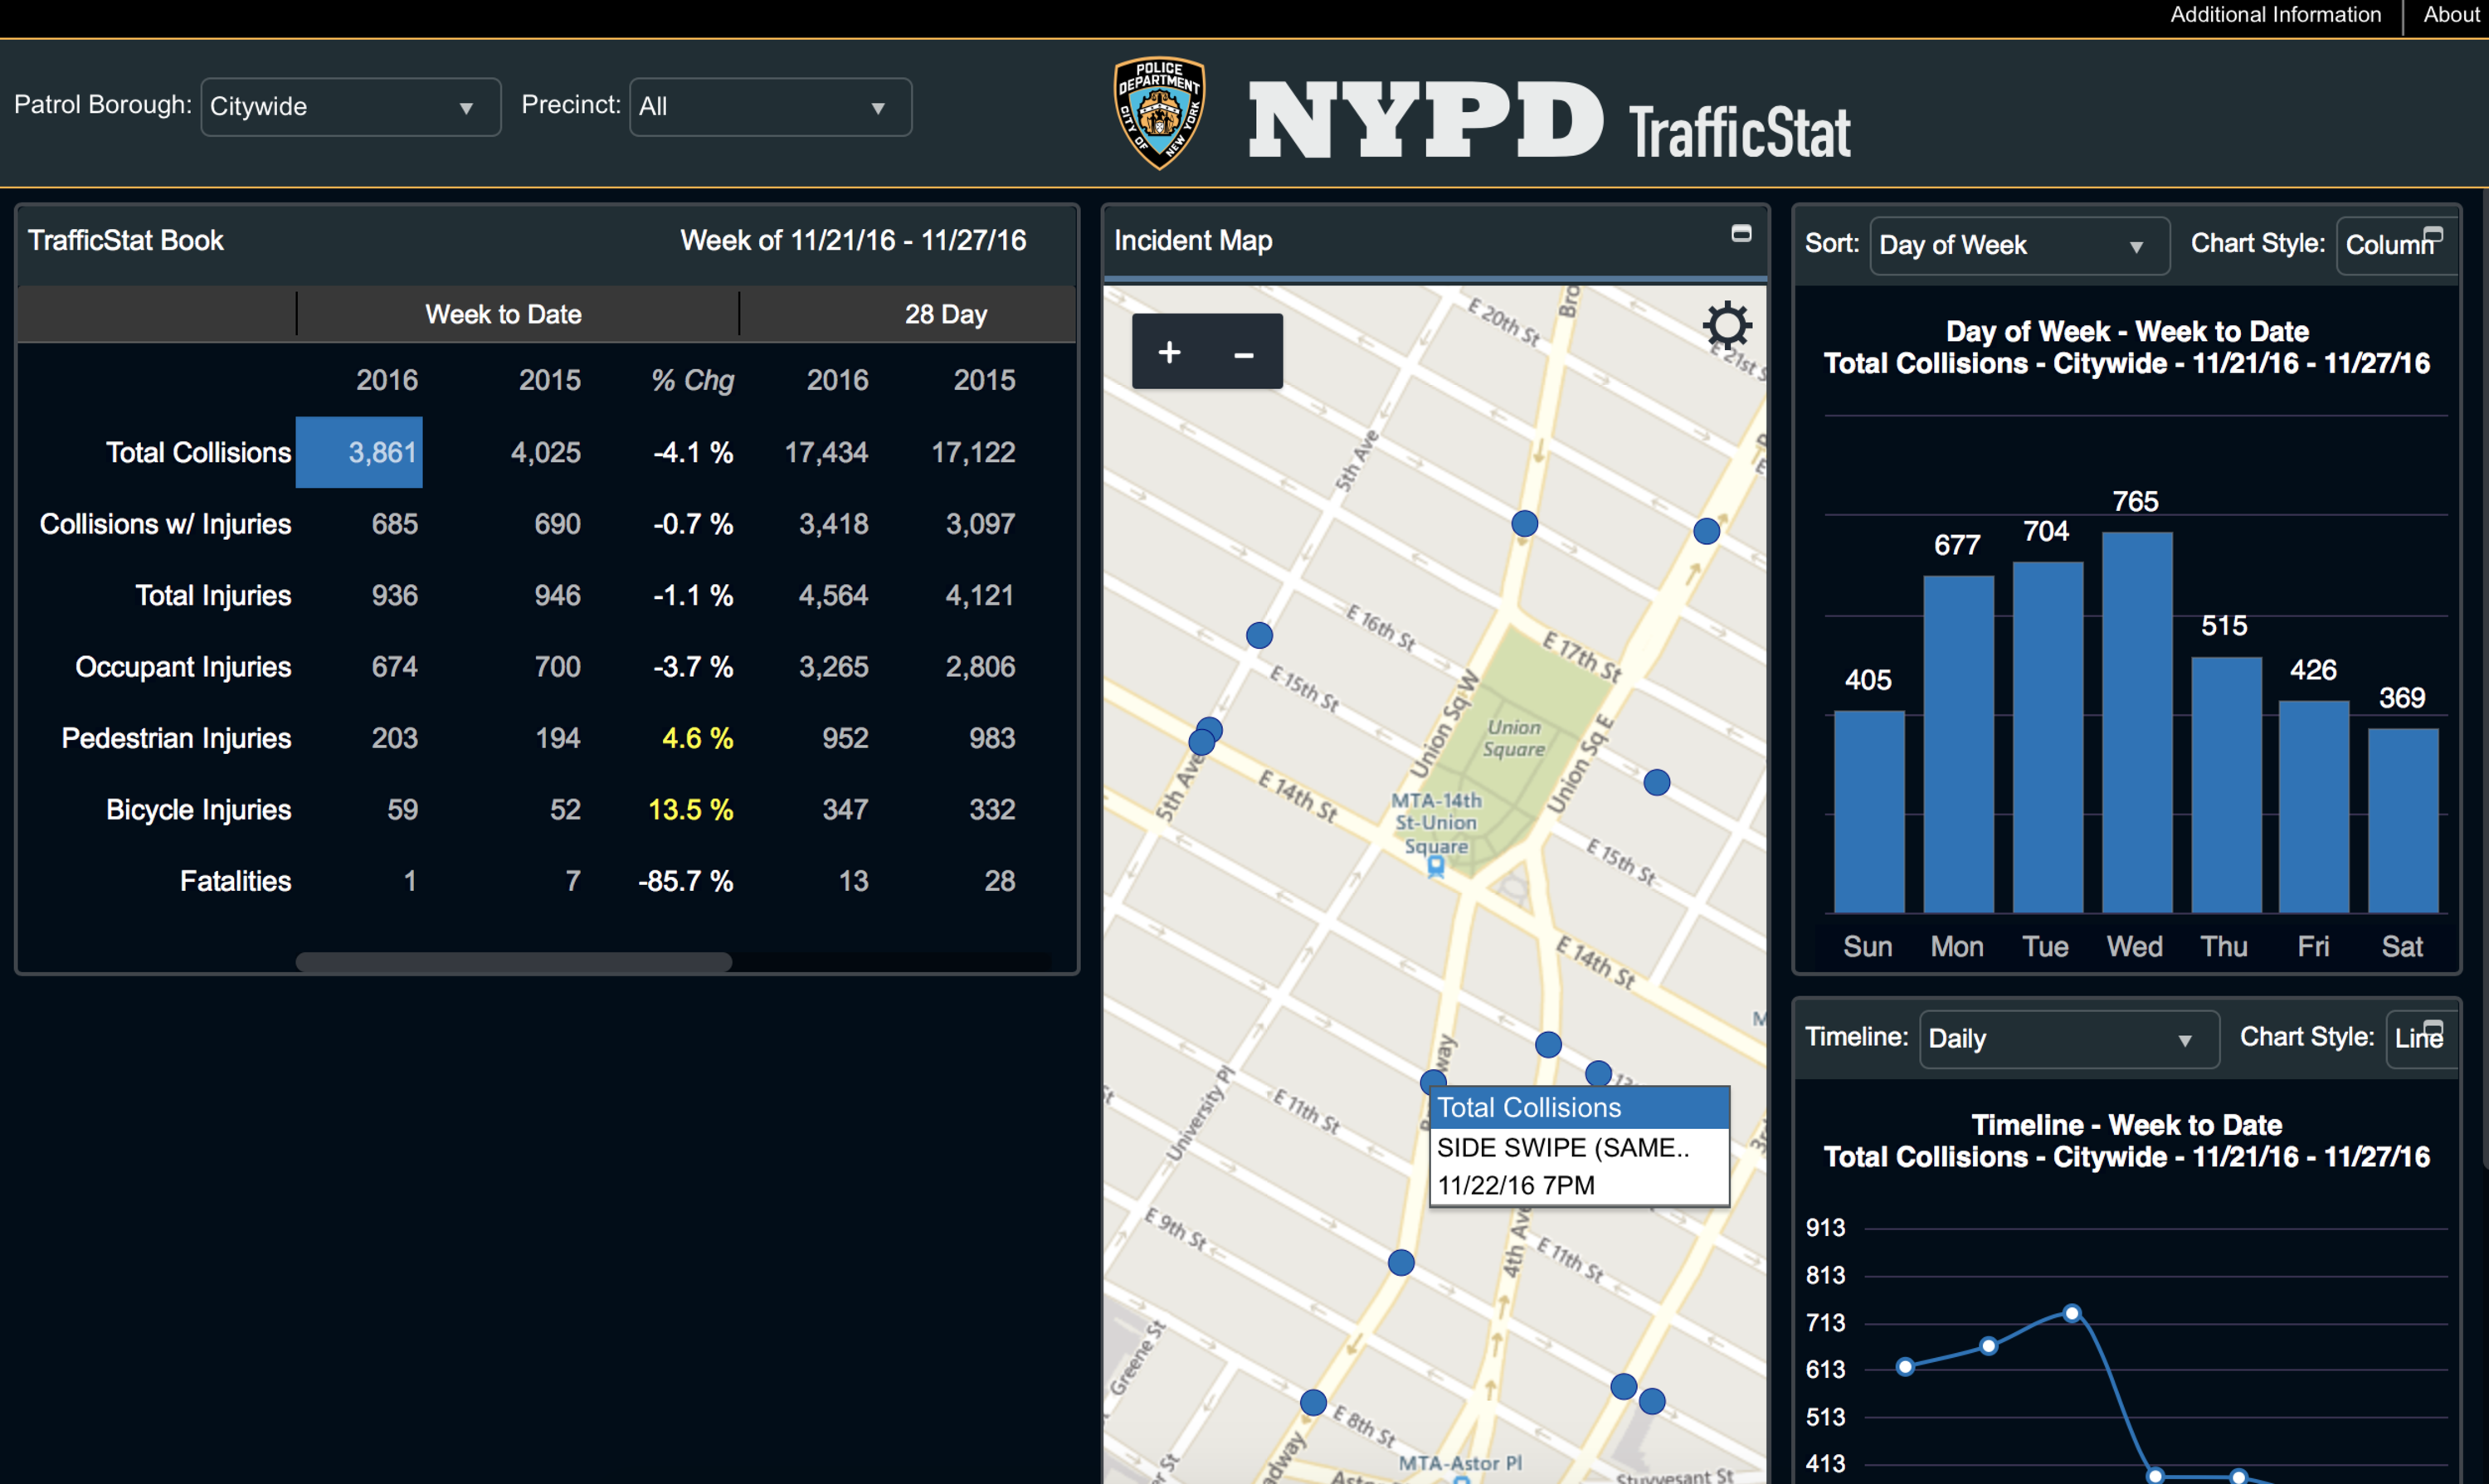Change timeline chart style to Line
2489x1484 pixels.
2419,1039
